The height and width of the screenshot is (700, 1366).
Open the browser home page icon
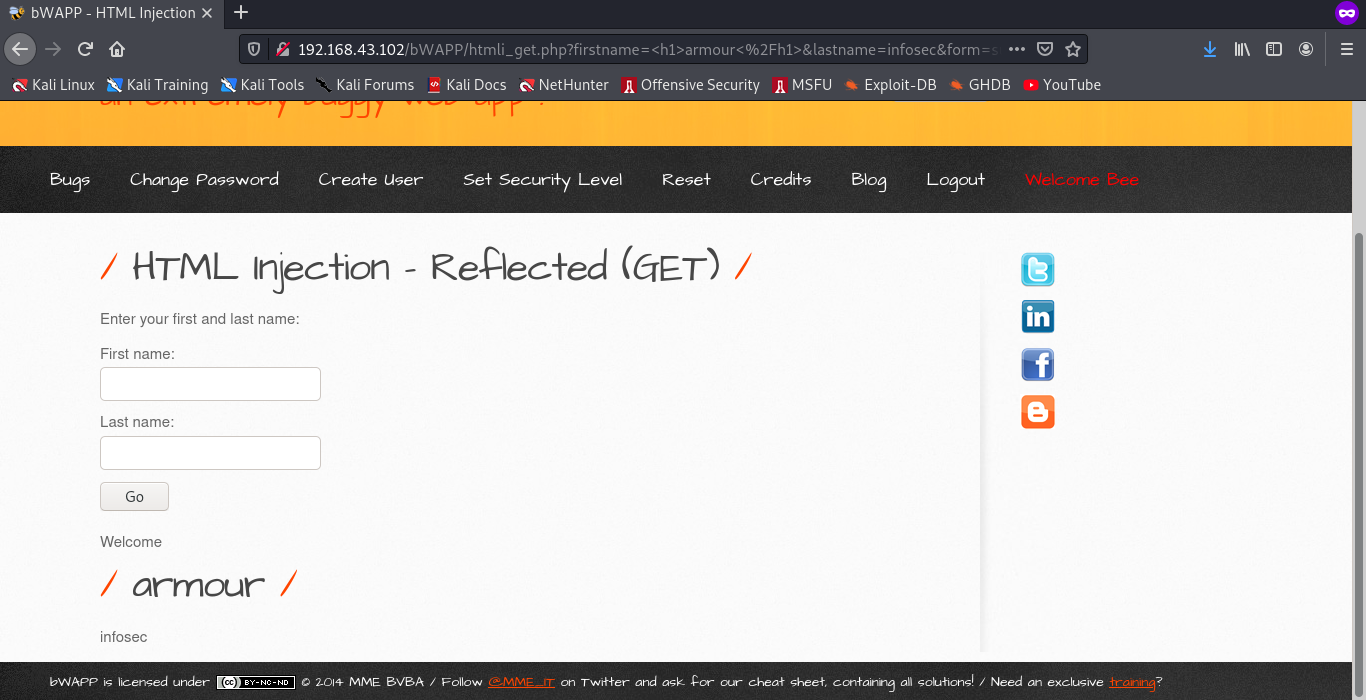coord(117,49)
